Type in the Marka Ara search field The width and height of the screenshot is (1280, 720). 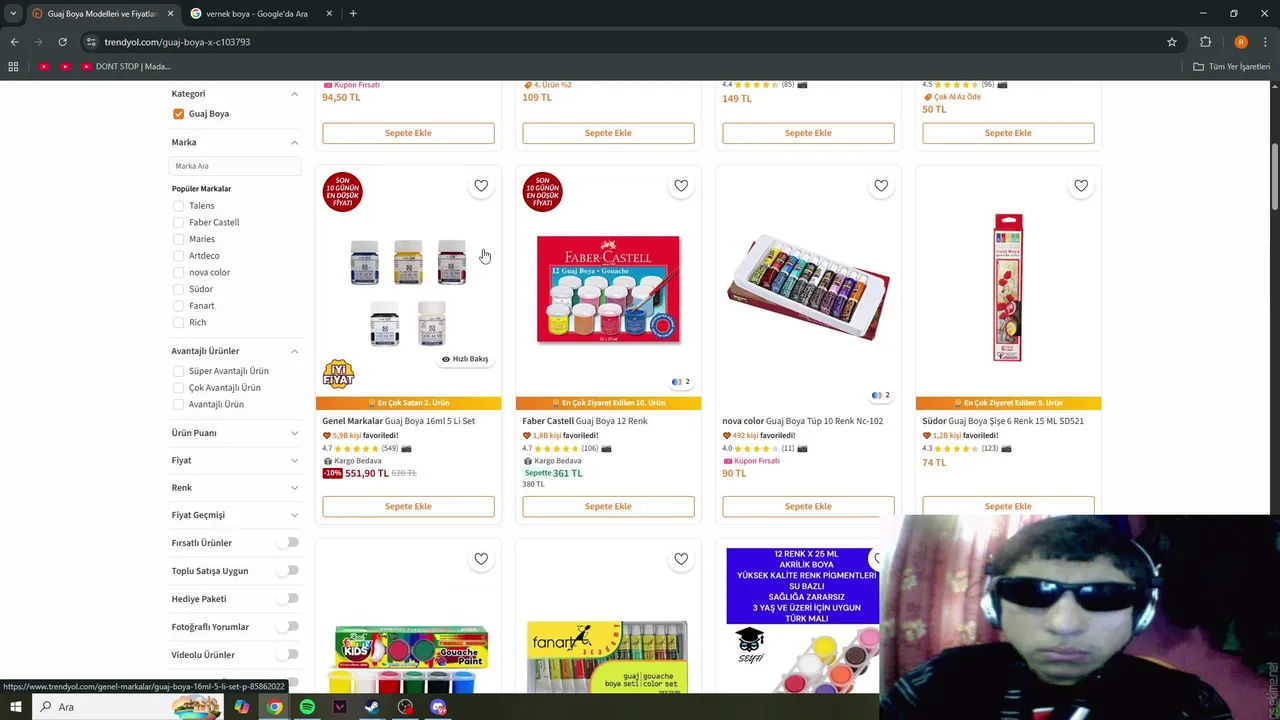click(x=235, y=166)
